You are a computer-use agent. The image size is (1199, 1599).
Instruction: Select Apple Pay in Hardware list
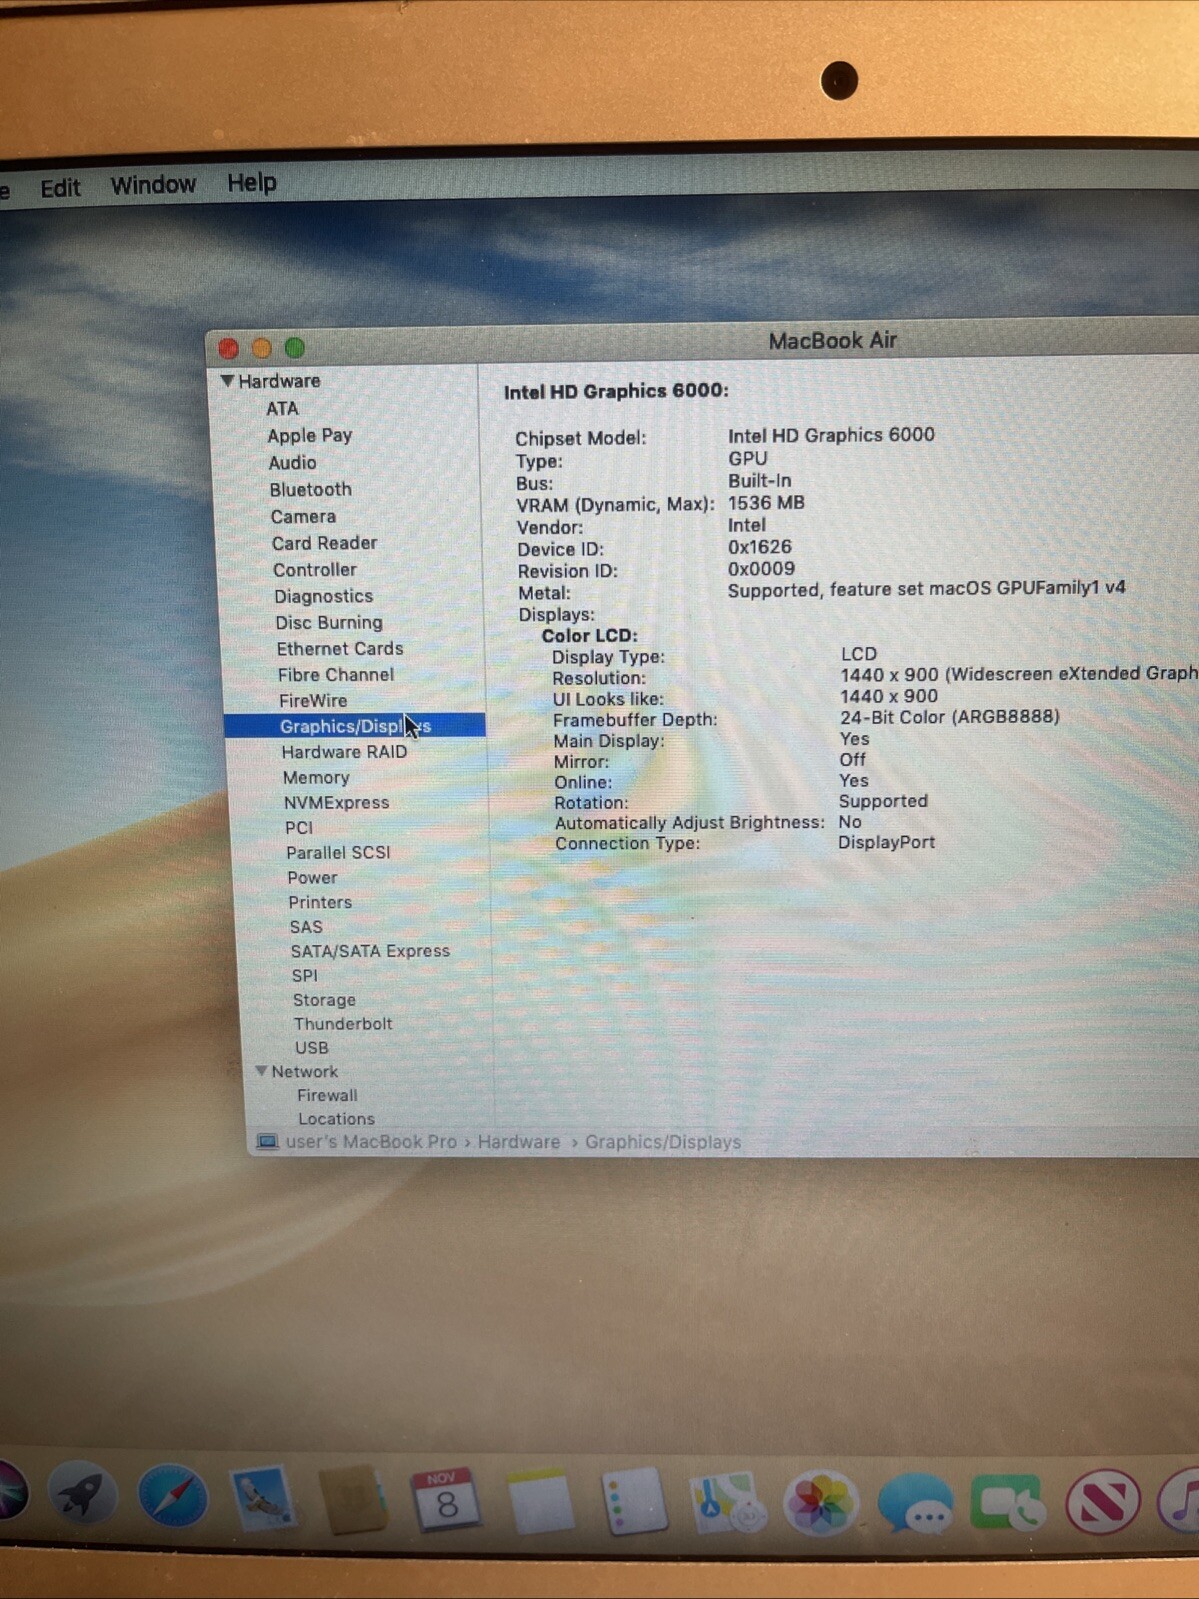pyautogui.click(x=309, y=435)
